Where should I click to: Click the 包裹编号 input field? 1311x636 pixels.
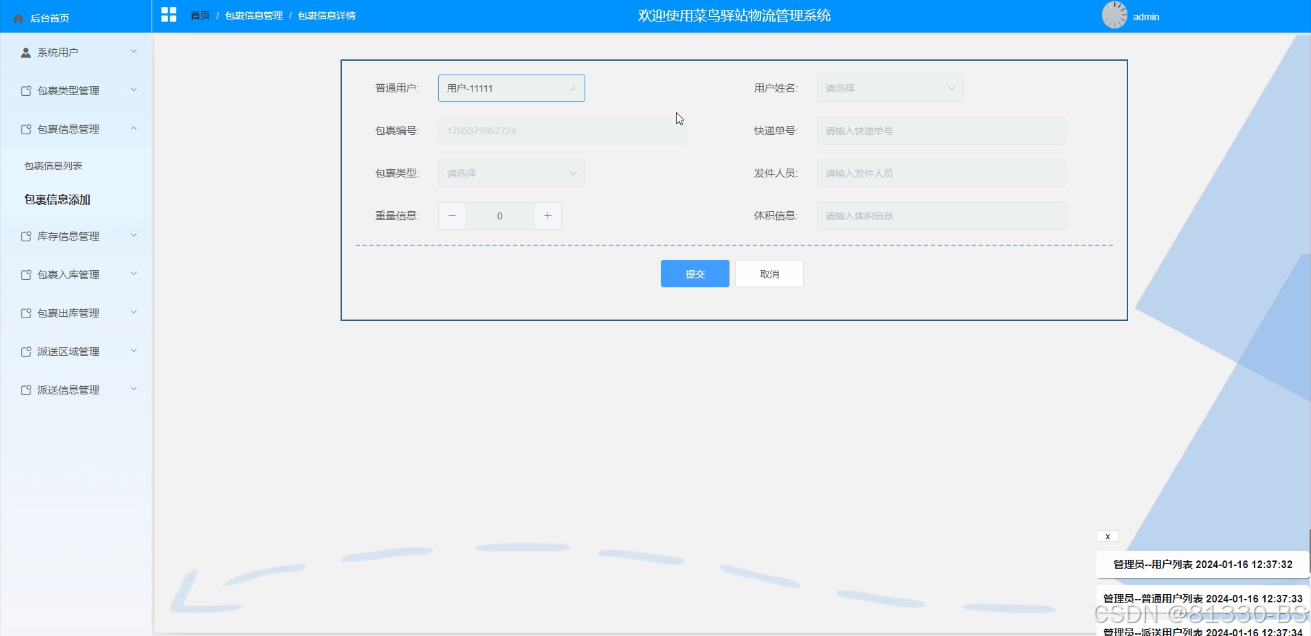pyautogui.click(x=562, y=131)
